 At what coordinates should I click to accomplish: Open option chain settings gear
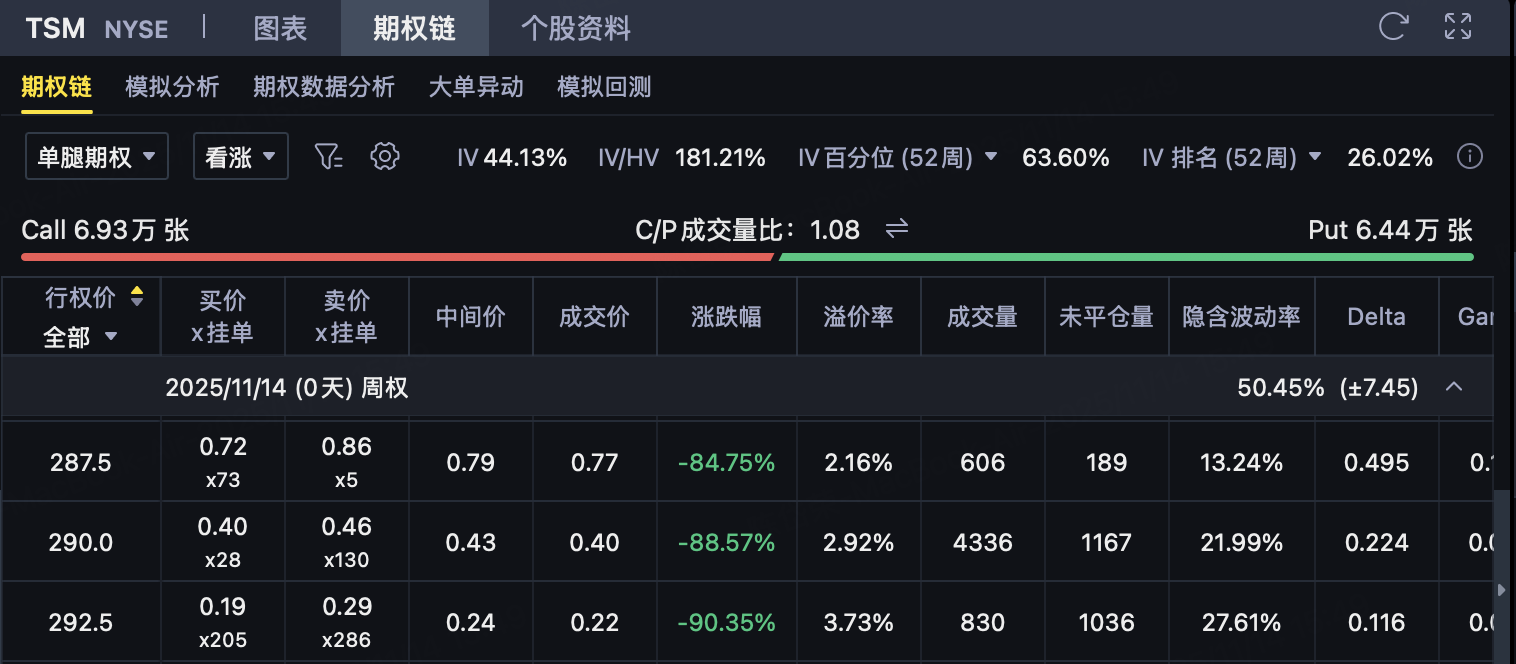click(385, 157)
